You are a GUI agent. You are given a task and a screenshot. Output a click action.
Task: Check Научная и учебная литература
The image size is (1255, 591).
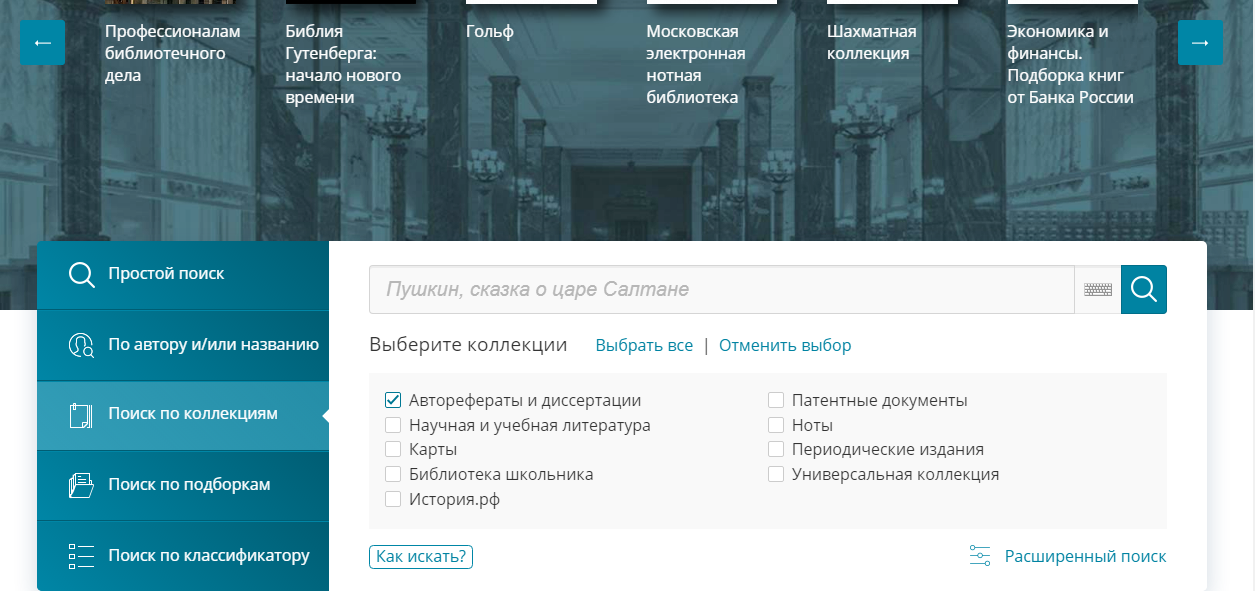[x=393, y=425]
